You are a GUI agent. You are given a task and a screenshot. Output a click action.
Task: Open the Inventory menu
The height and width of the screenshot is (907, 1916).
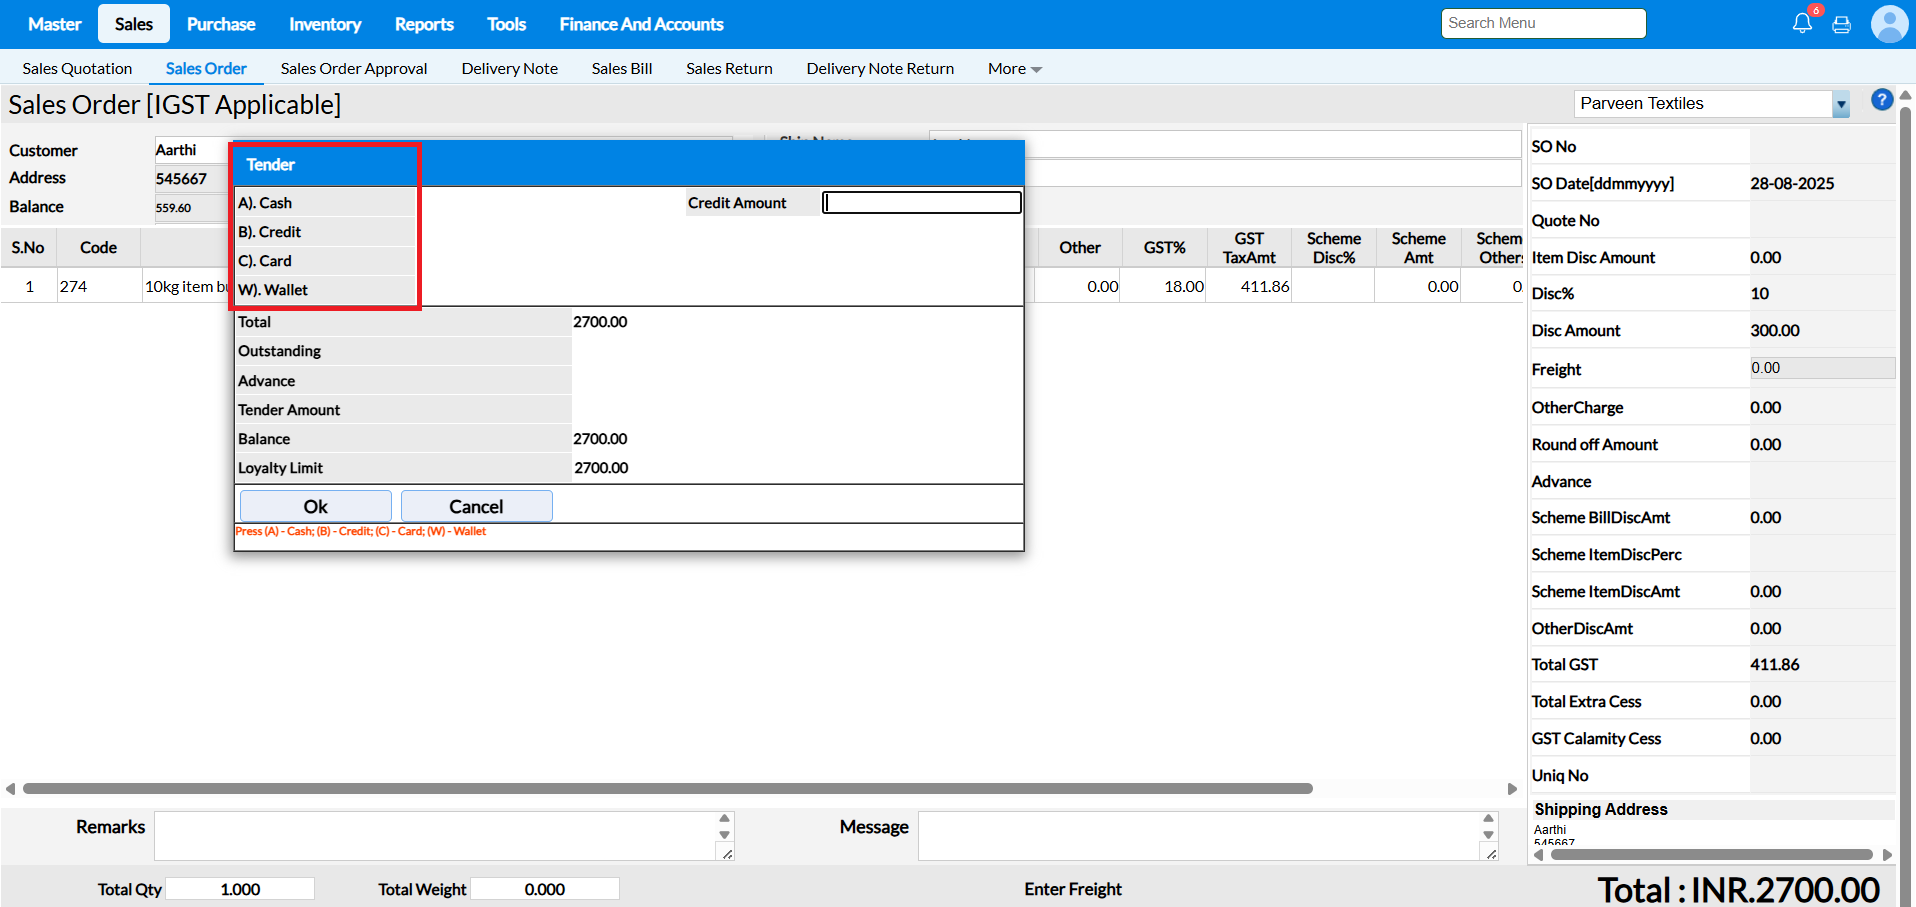(324, 24)
